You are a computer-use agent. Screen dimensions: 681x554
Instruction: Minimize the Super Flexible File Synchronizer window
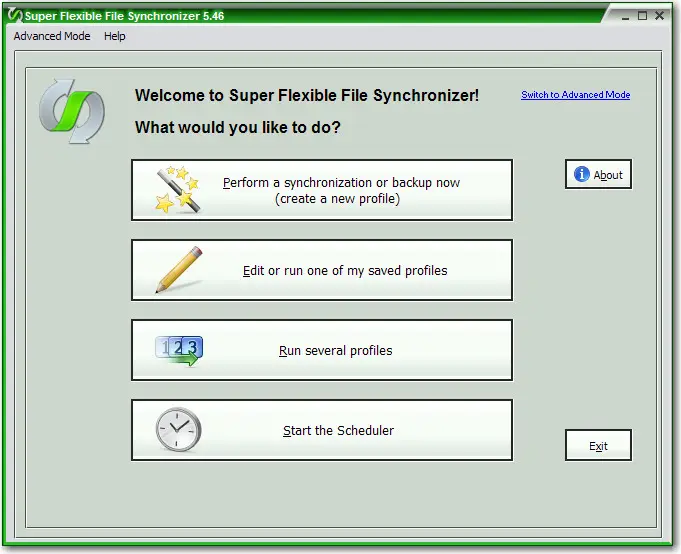(625, 16)
